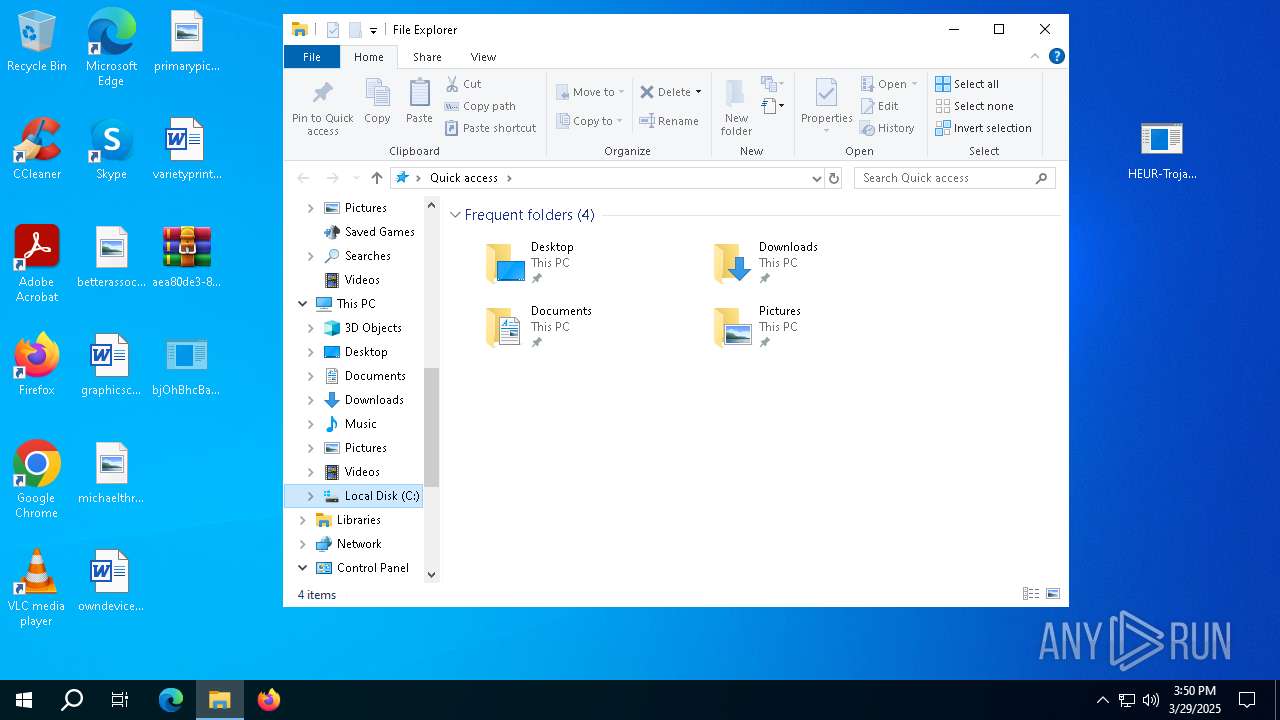
Task: Click the Refresh button next to address bar
Action: (834, 178)
